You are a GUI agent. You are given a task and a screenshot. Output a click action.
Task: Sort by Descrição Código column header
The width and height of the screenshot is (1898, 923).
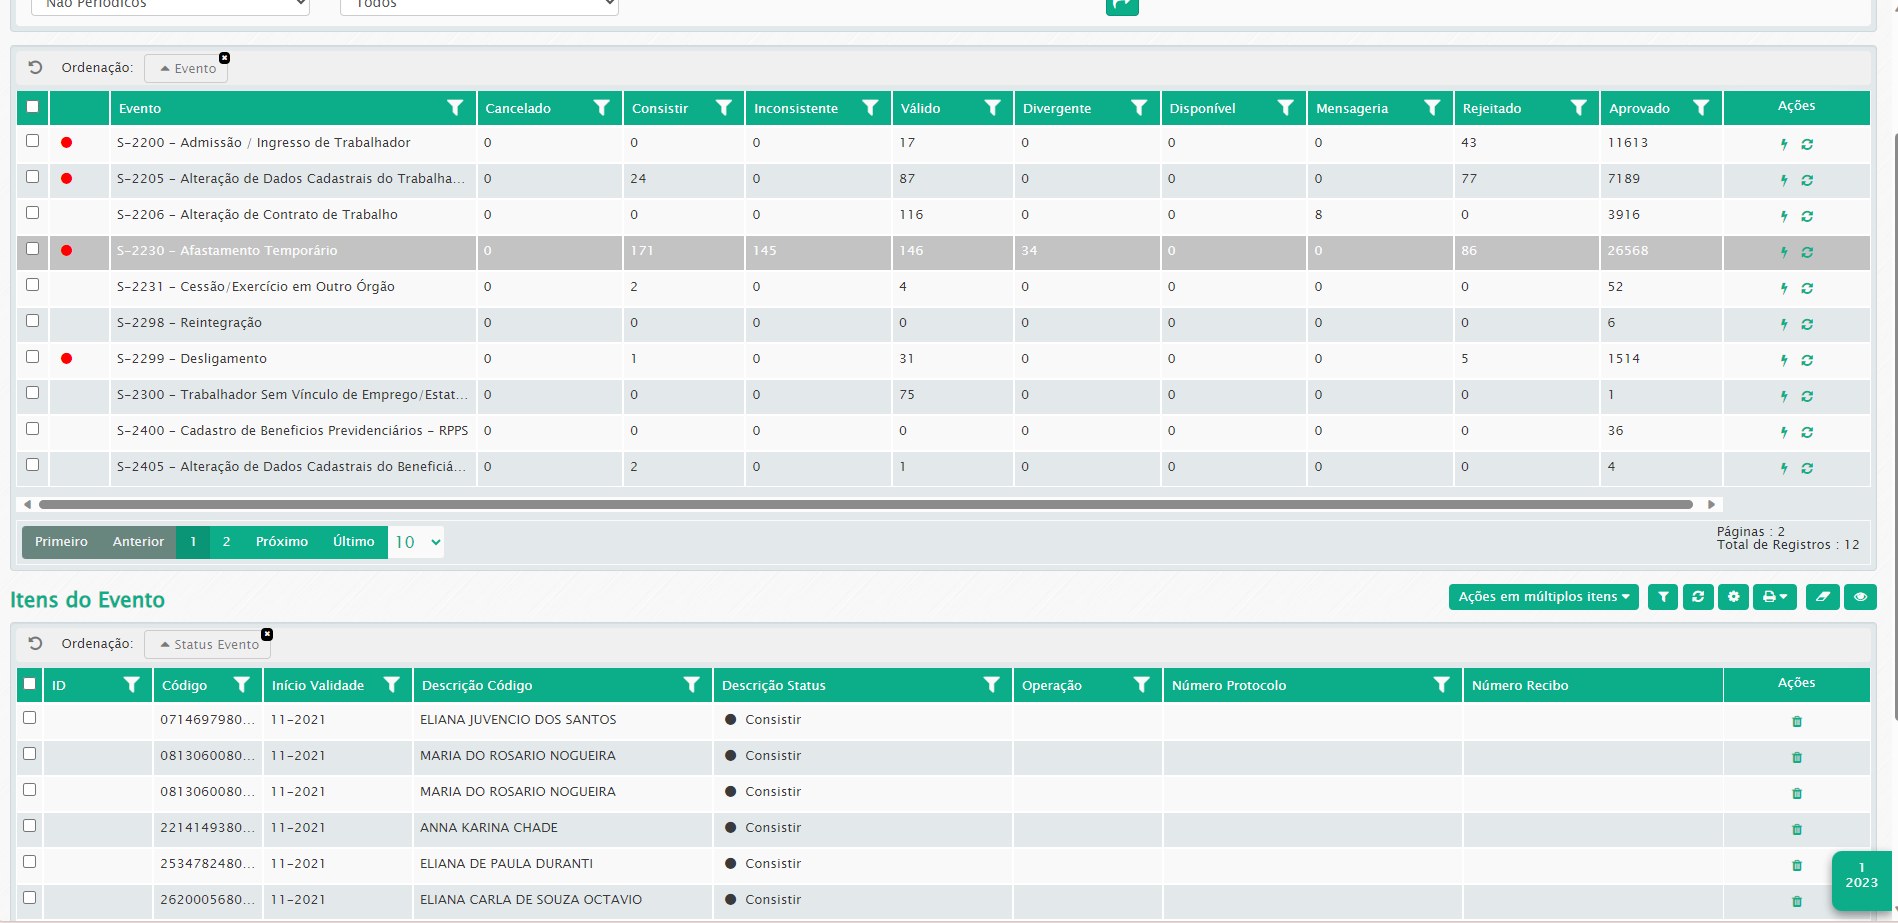(x=477, y=685)
